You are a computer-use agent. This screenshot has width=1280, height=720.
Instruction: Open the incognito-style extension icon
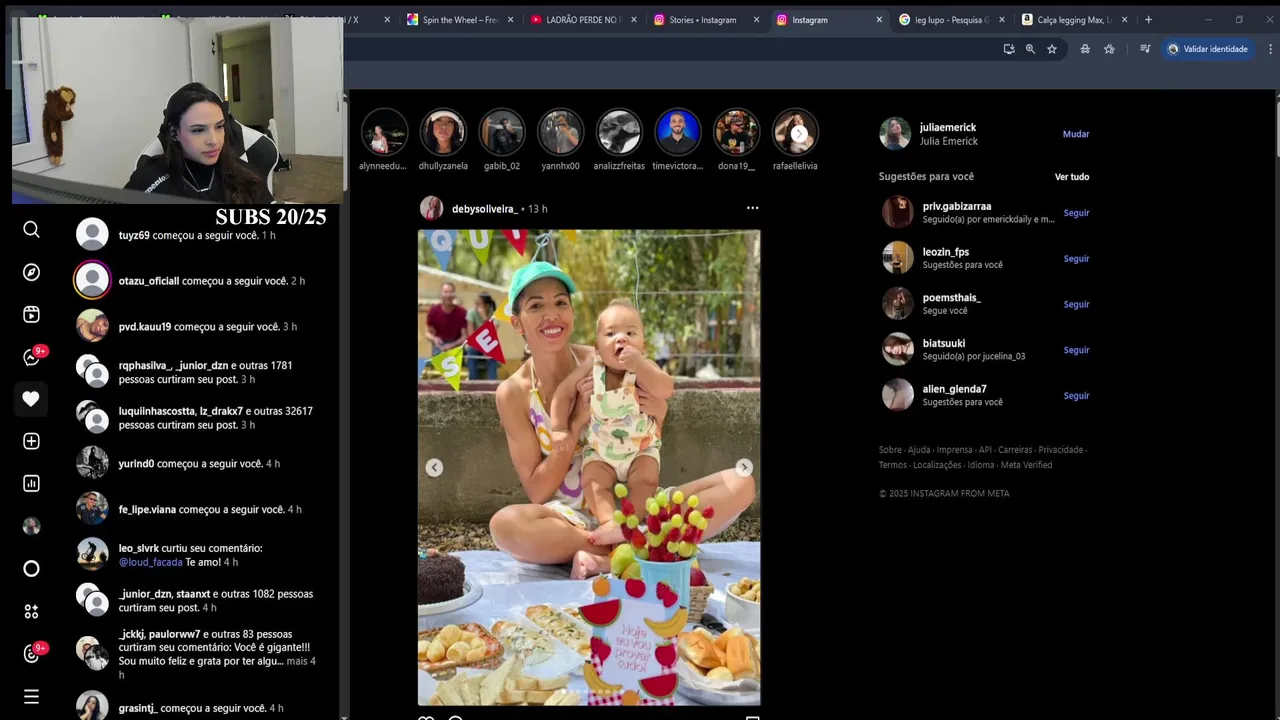1085,49
